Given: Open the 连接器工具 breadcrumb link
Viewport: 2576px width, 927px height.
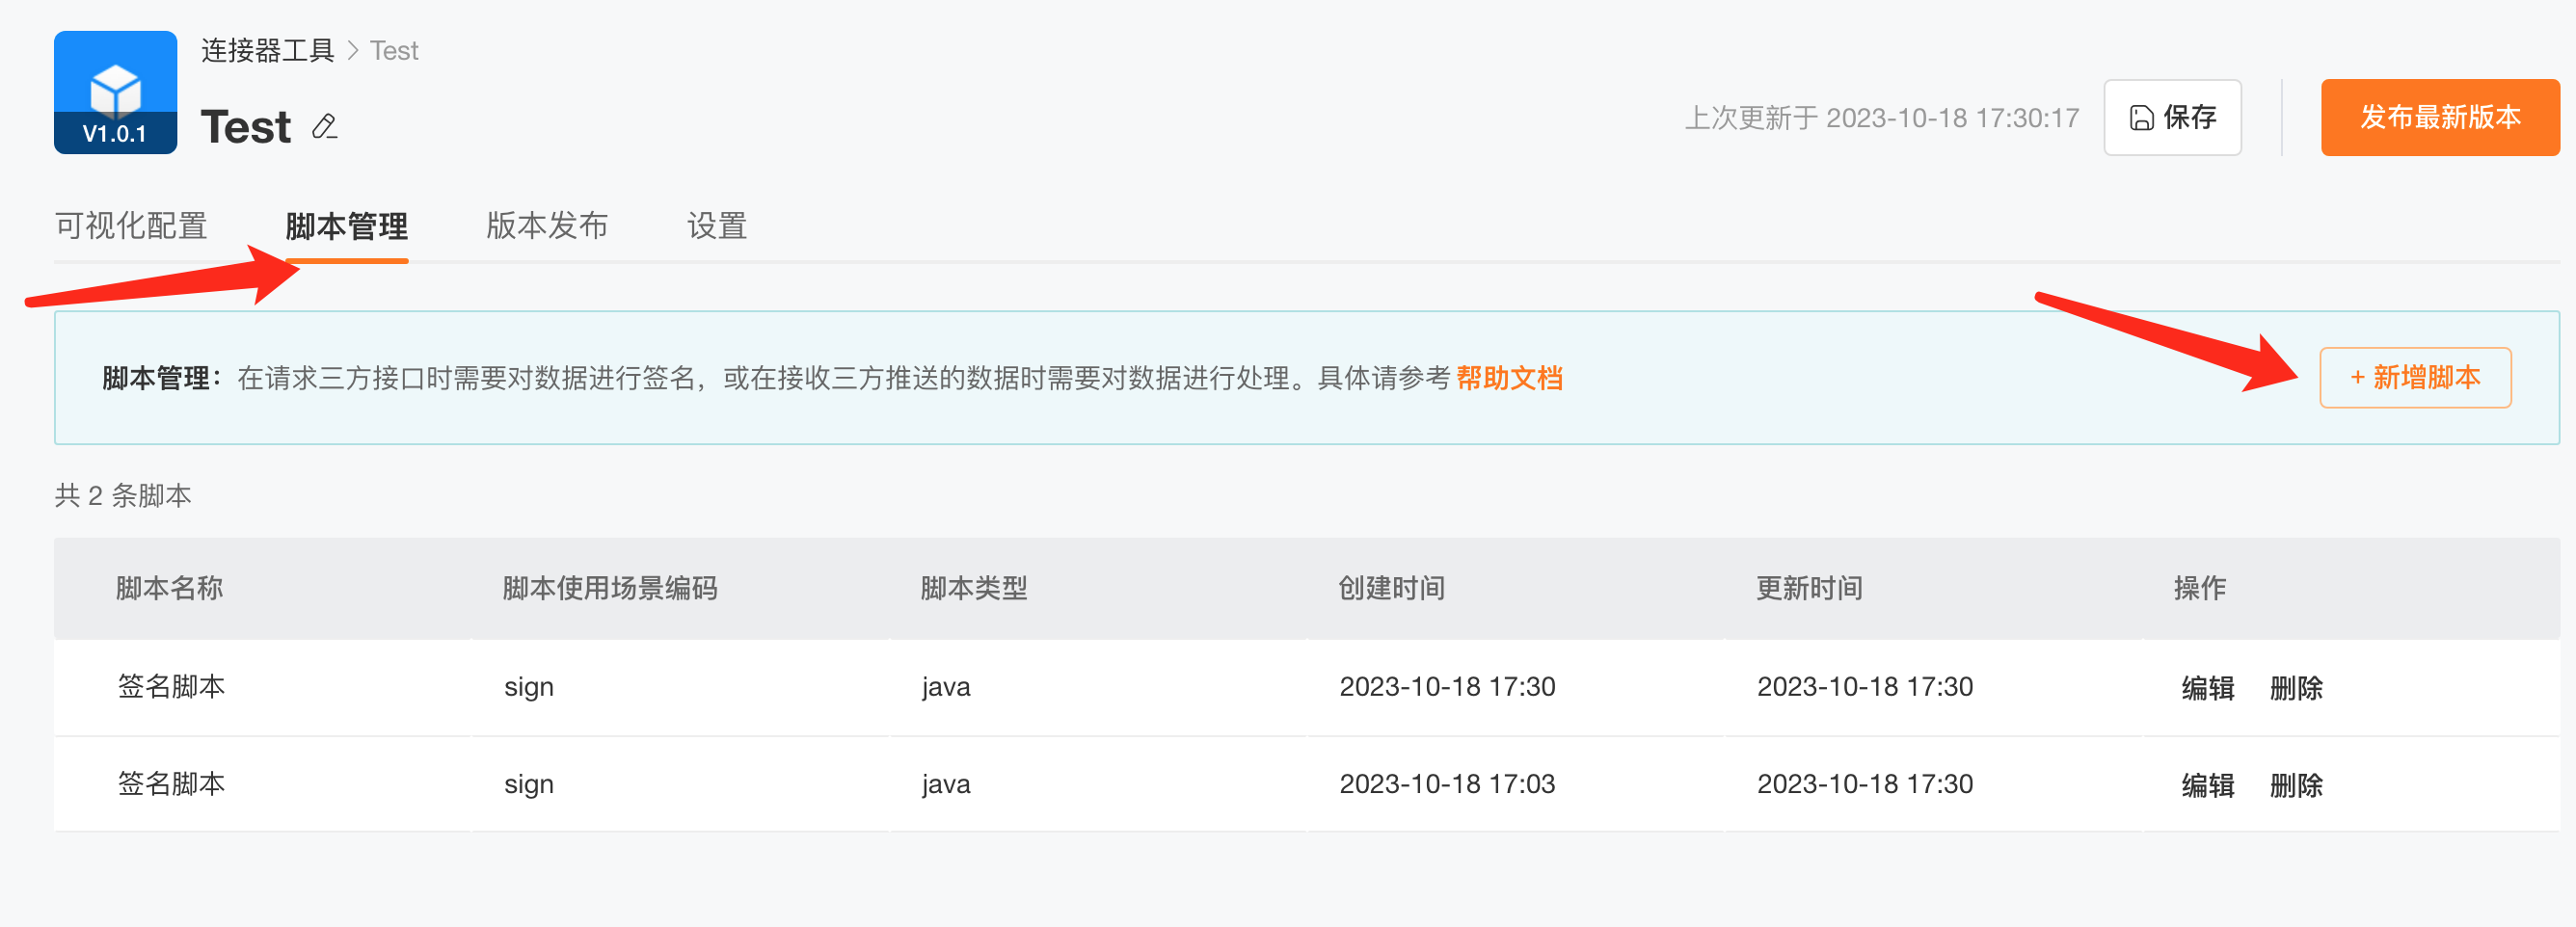Looking at the screenshot, I should (x=267, y=51).
